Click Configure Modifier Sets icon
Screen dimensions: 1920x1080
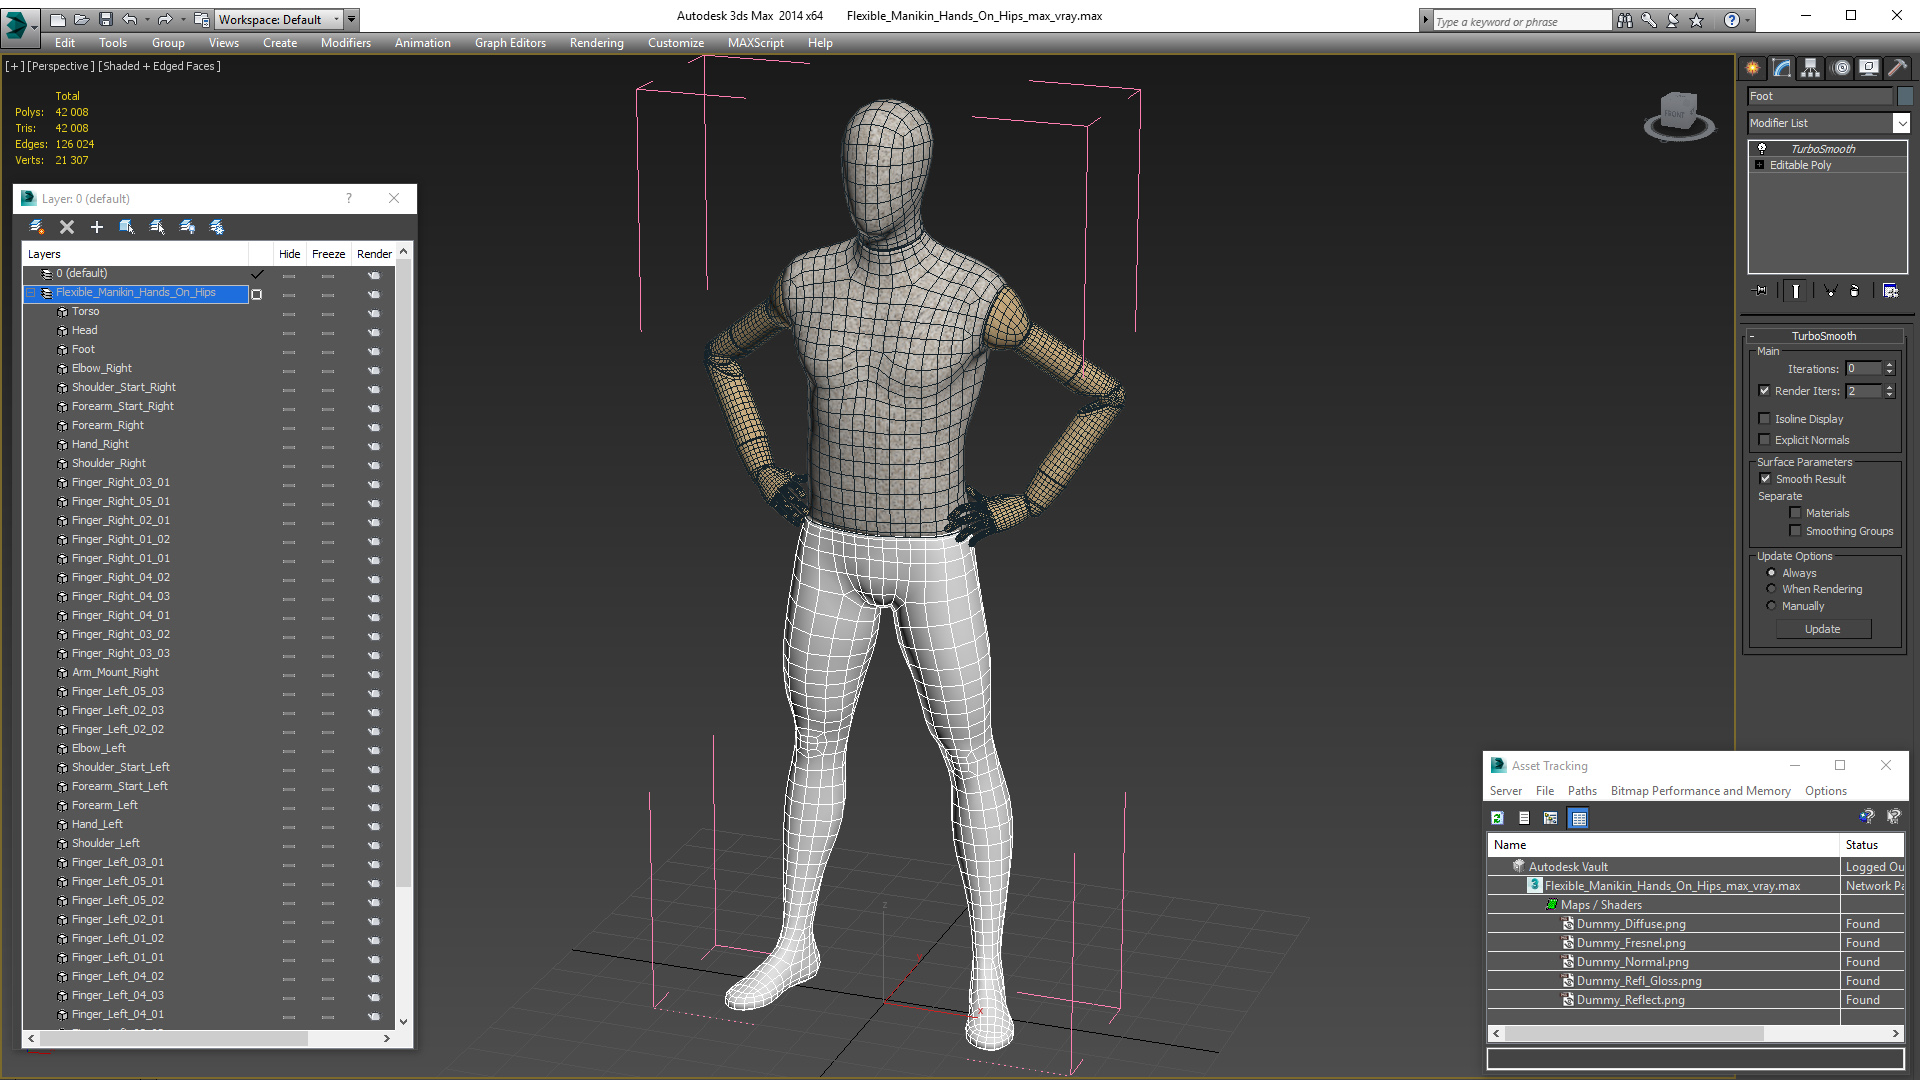pos(1890,291)
